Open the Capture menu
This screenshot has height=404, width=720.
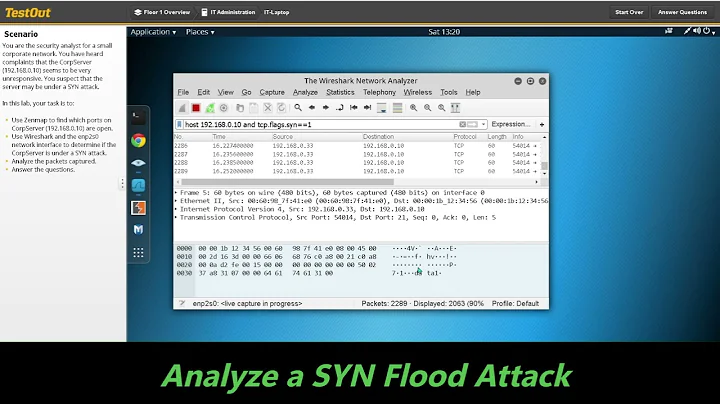coord(272,92)
